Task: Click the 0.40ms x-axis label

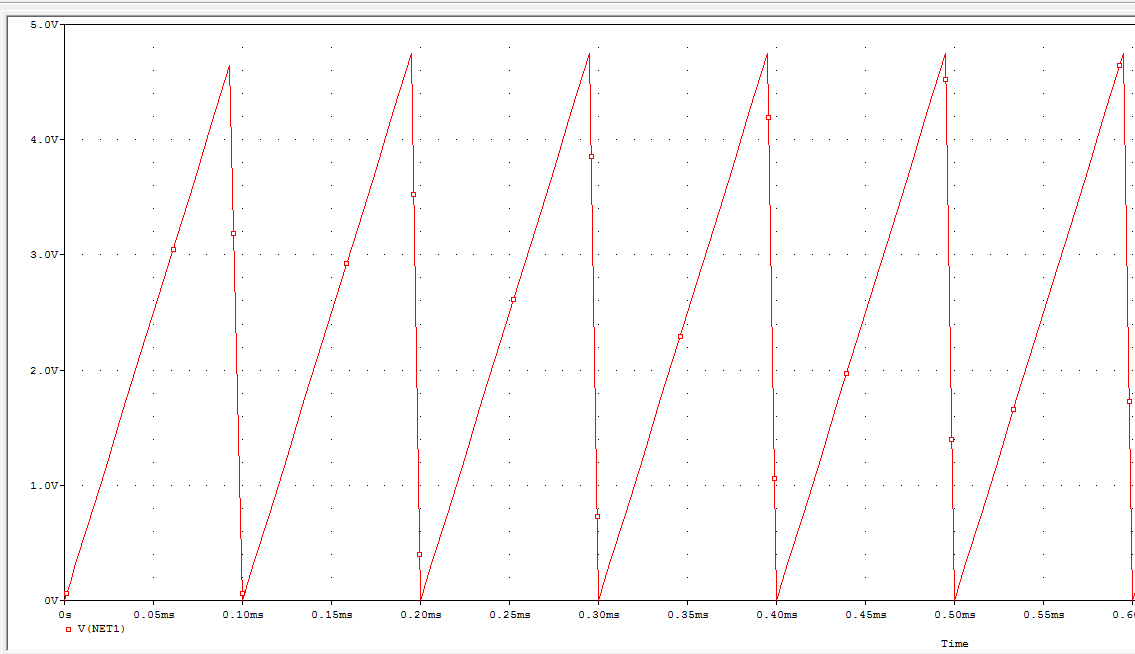Action: (776, 614)
